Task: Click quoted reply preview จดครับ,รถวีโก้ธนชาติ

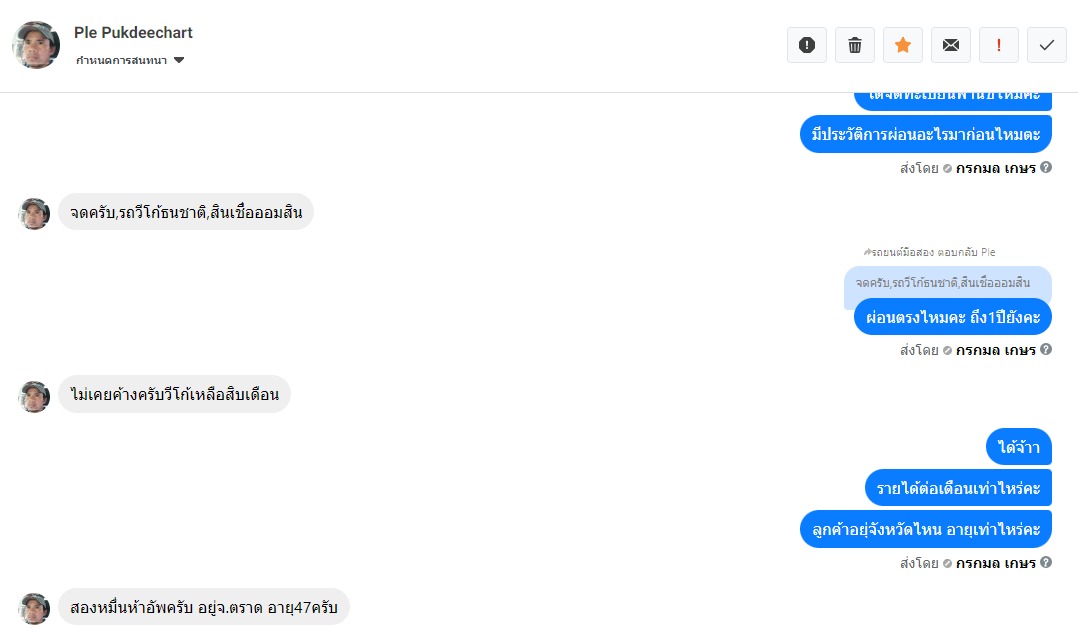Action: pos(943,283)
